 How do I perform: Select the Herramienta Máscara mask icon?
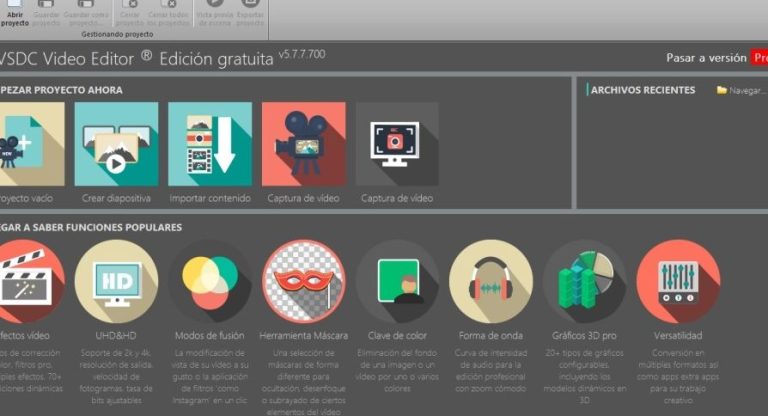304,282
